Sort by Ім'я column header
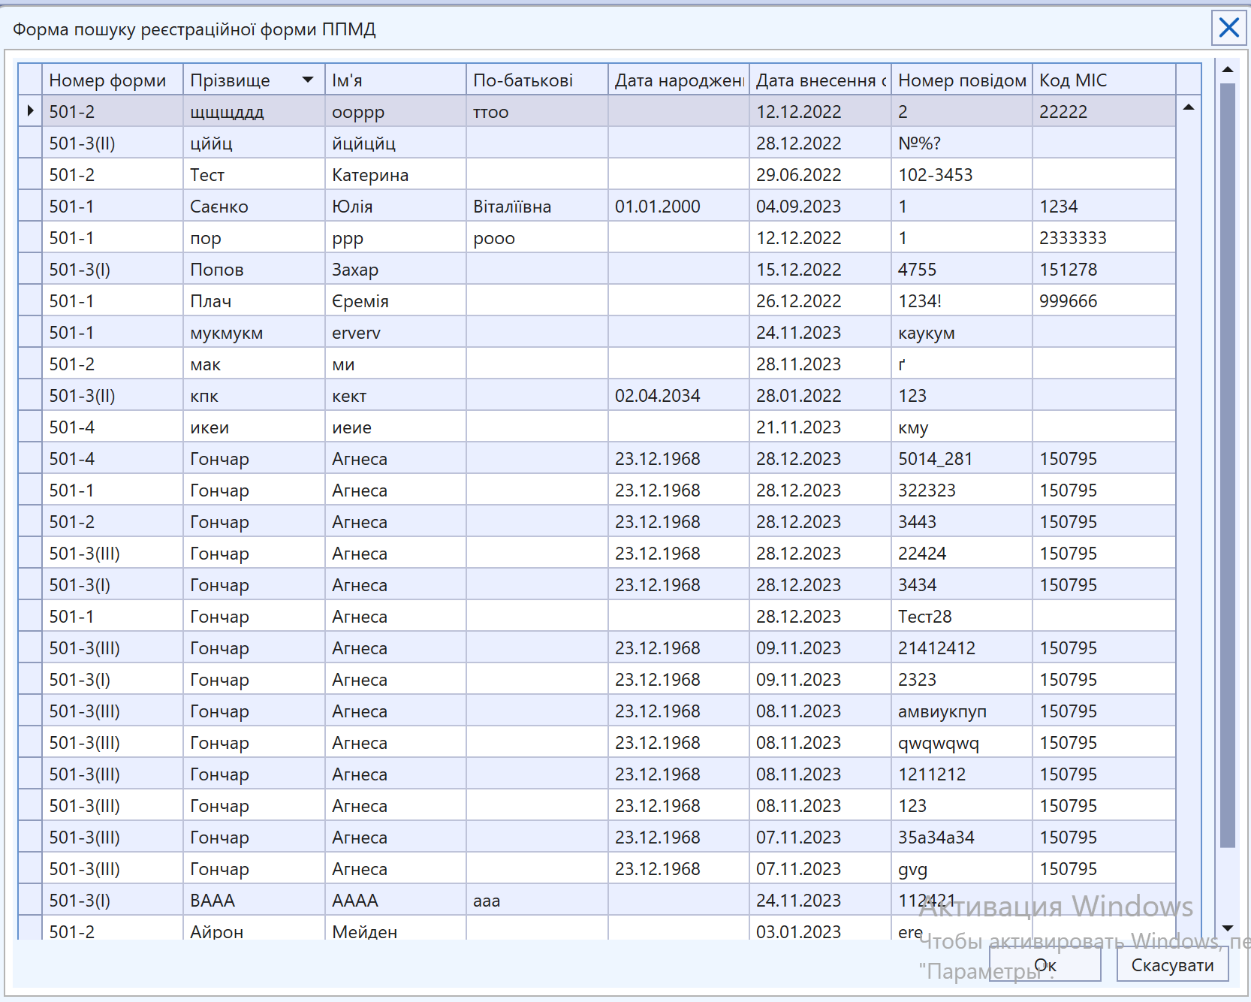This screenshot has width=1251, height=1002. (396, 80)
